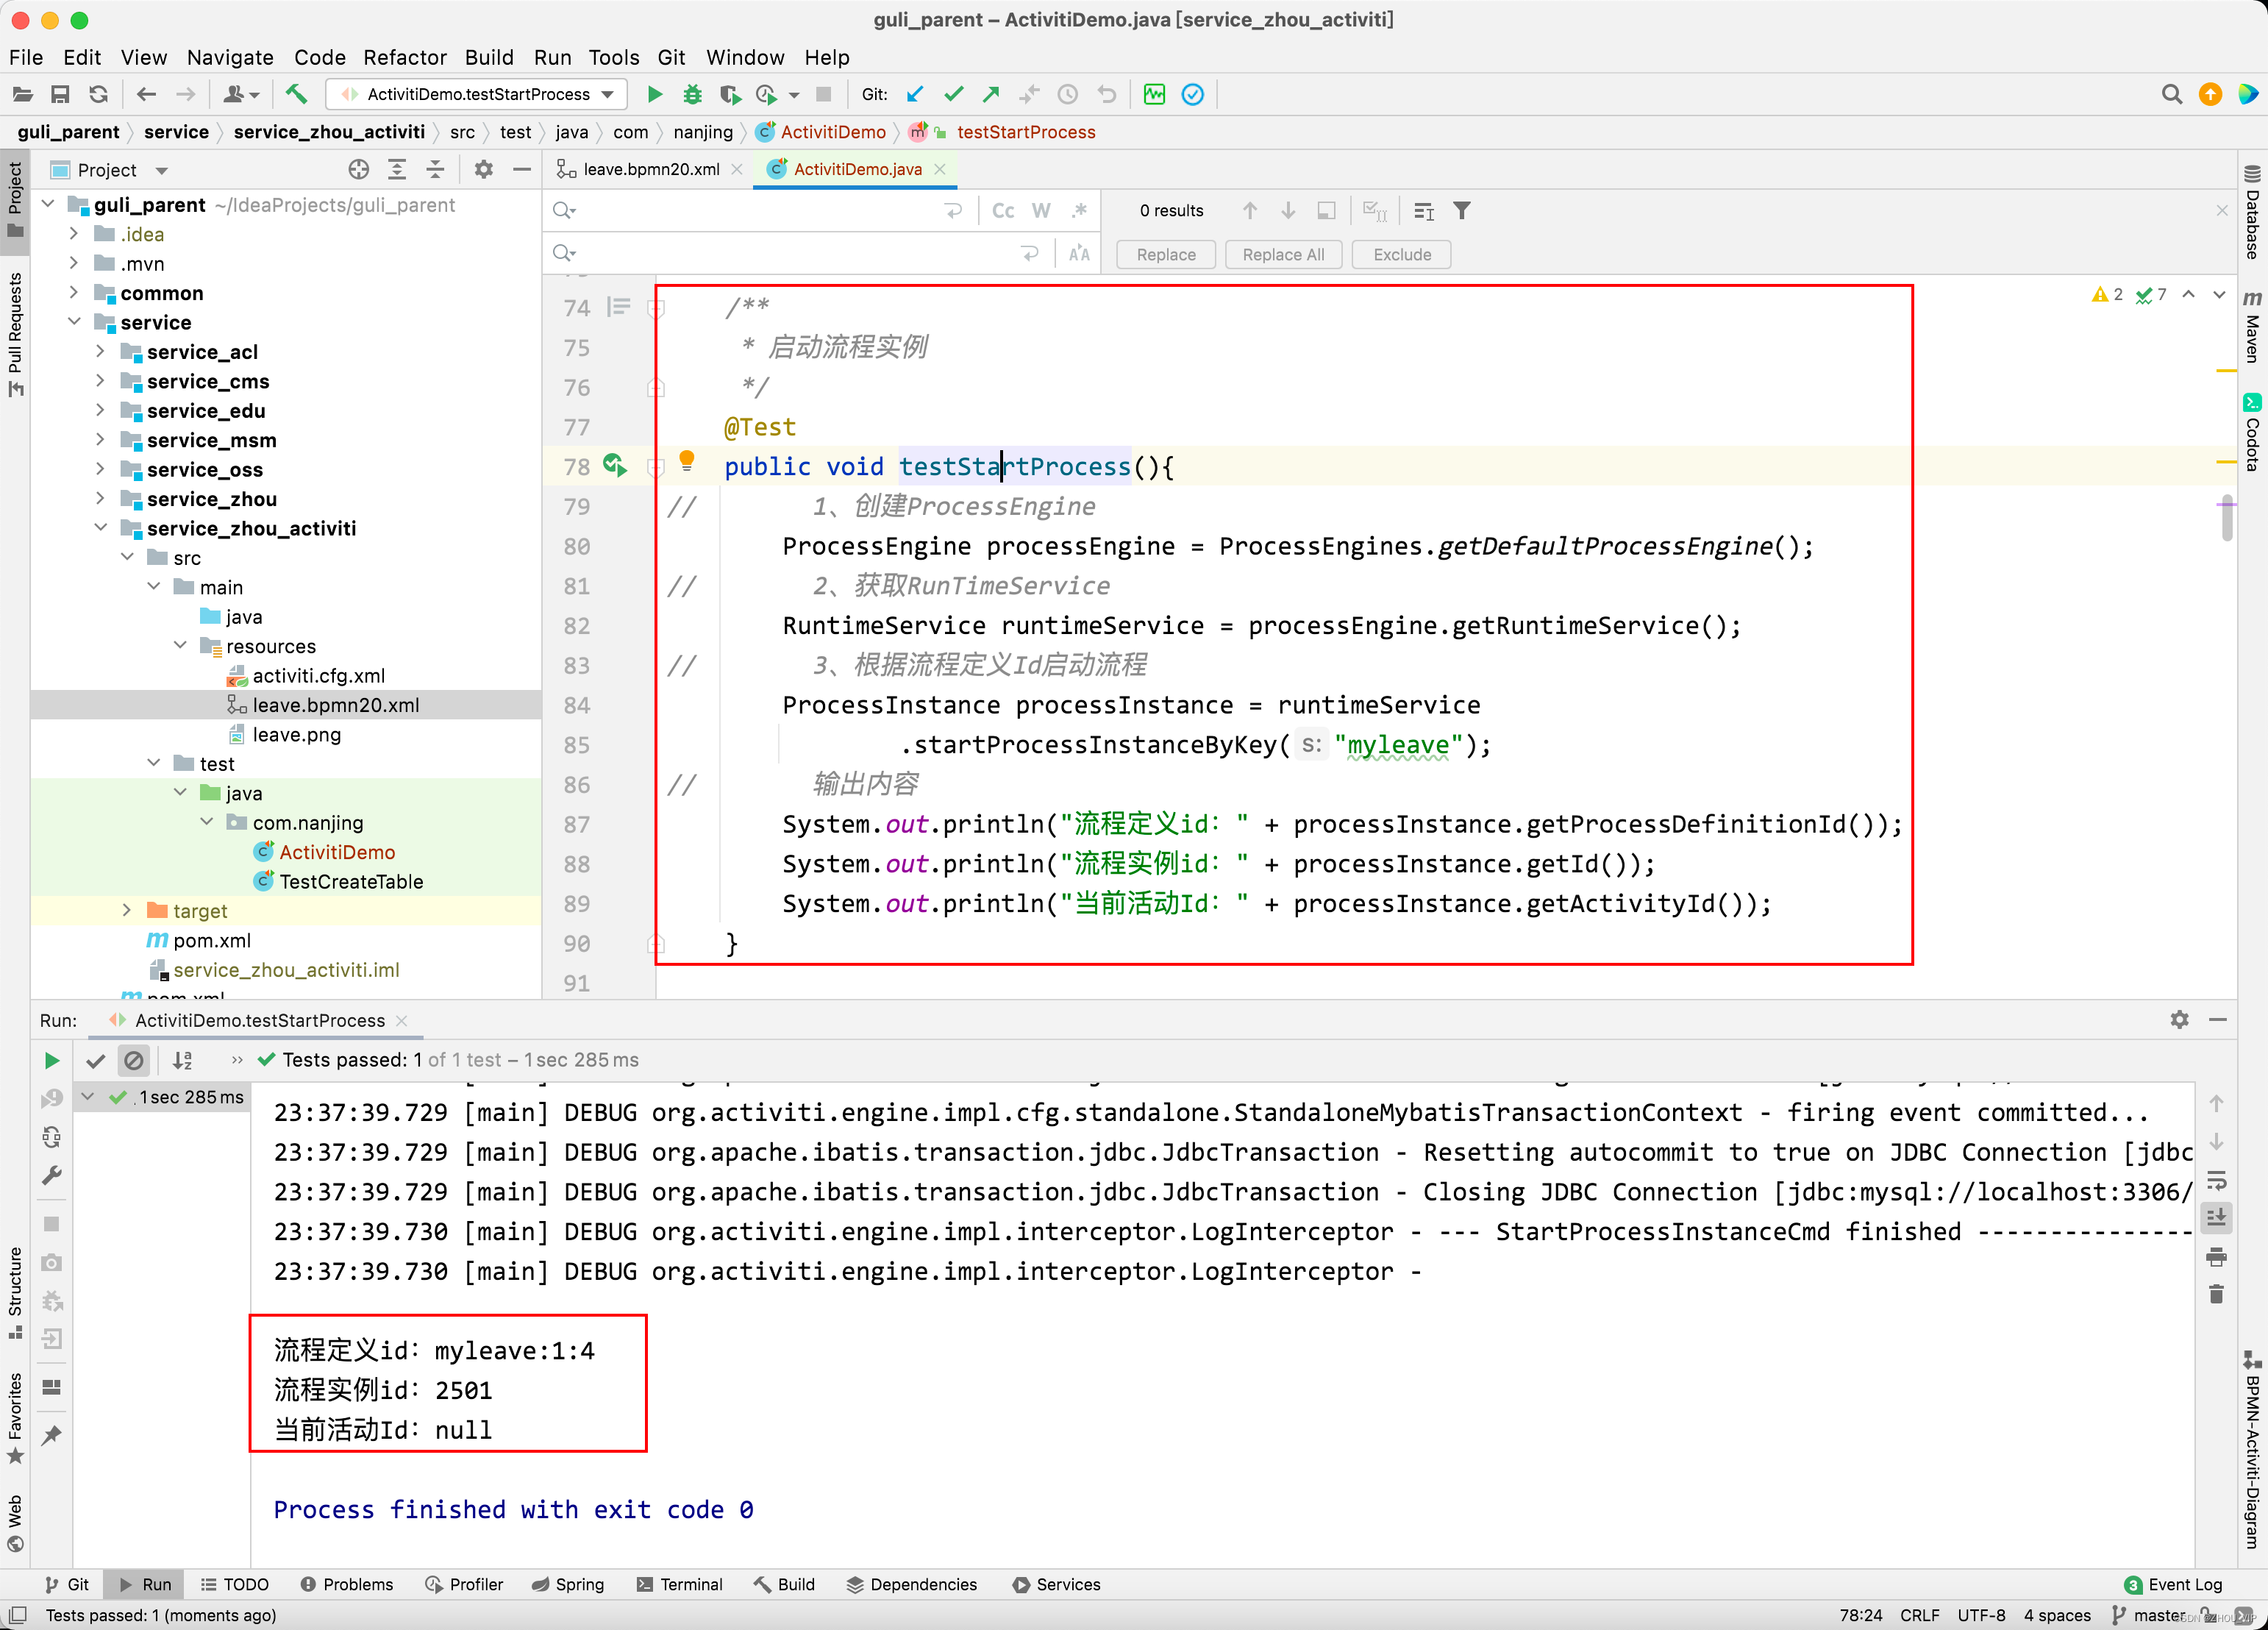2268x1630 pixels.
Task: Open Search Everywhere magnifier icon
Action: pyautogui.click(x=2171, y=94)
